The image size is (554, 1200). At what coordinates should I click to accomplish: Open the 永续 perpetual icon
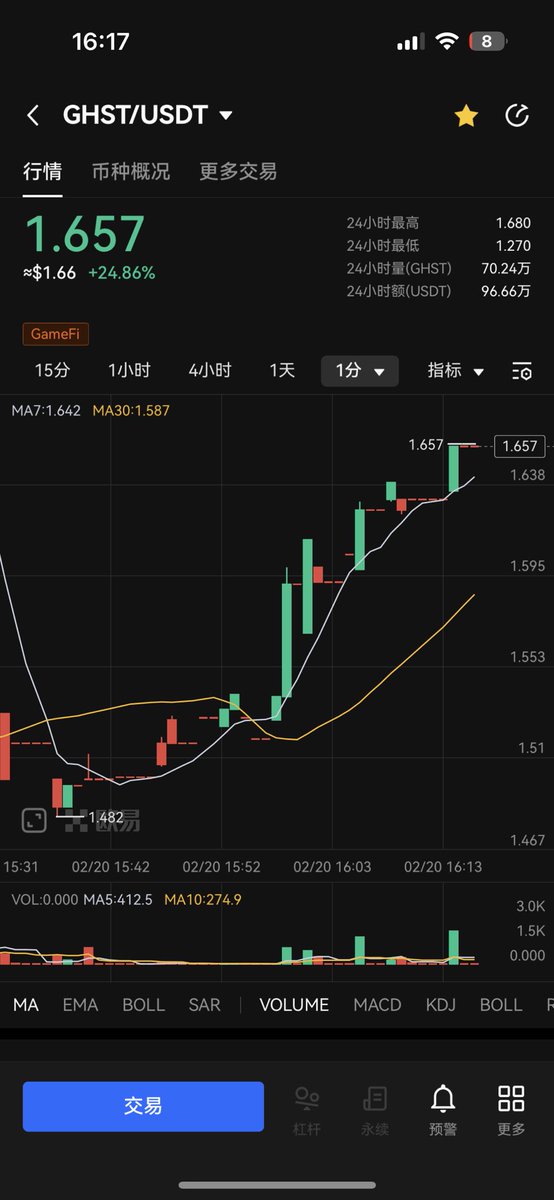click(x=375, y=1111)
